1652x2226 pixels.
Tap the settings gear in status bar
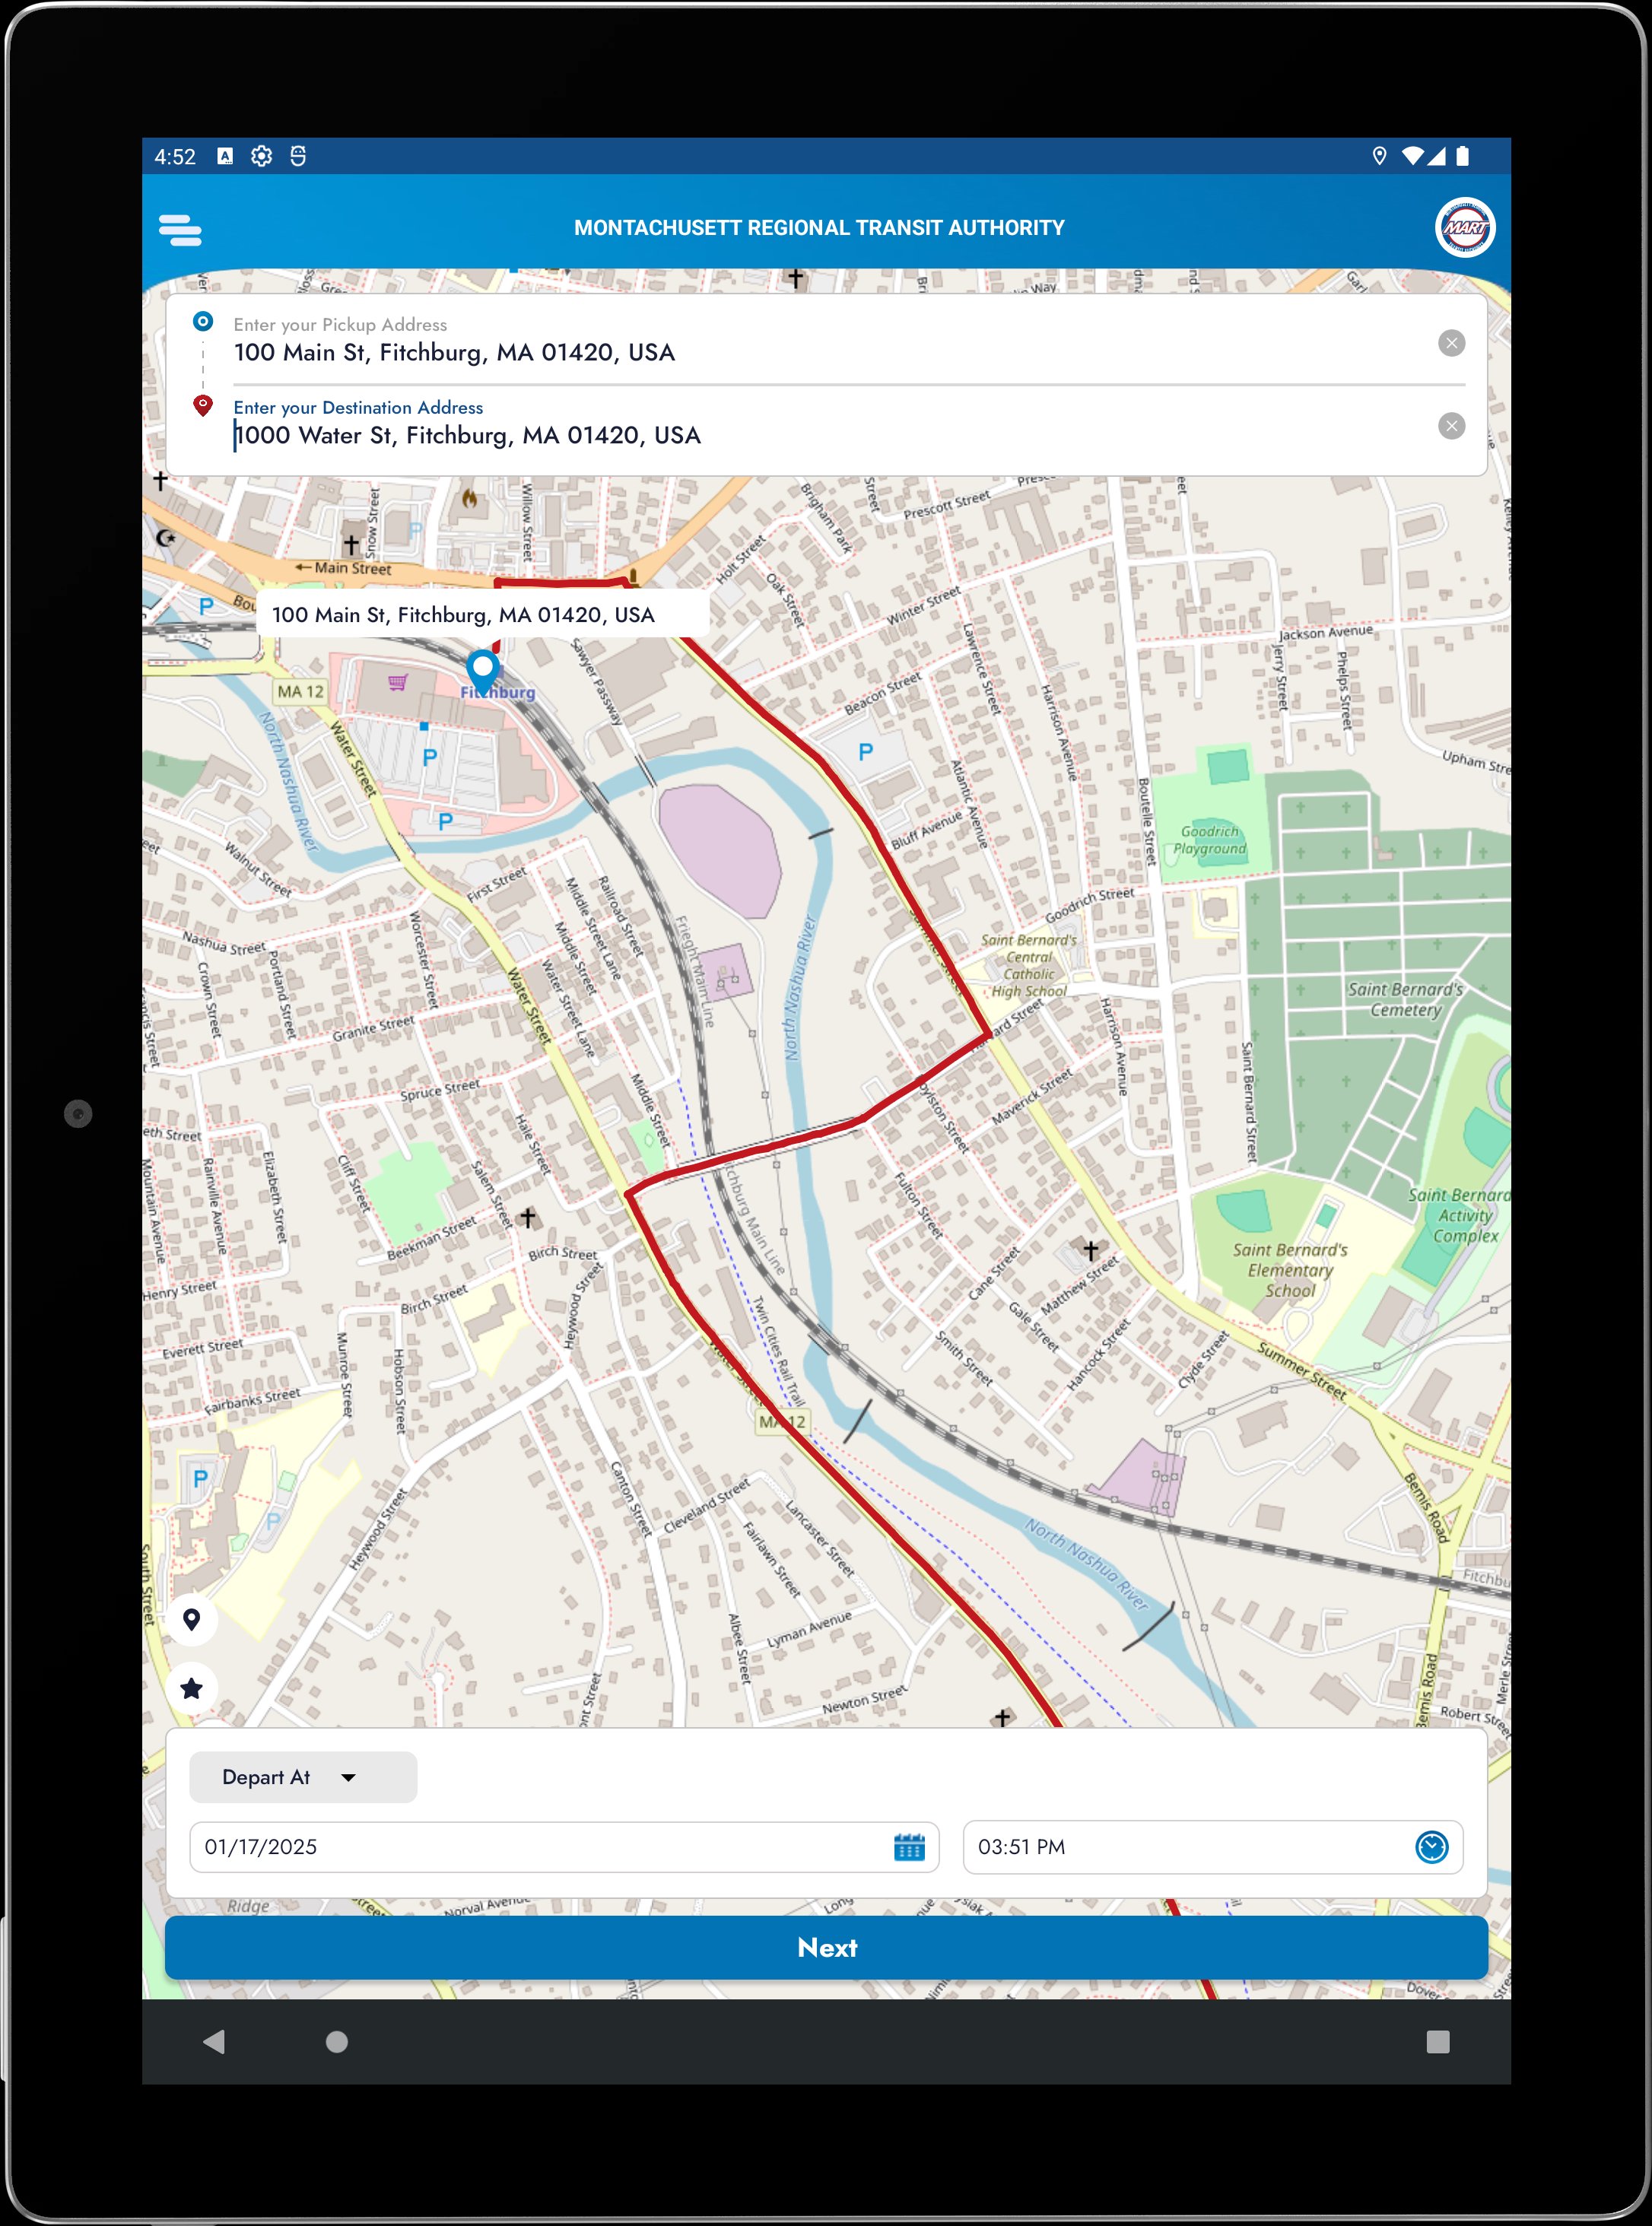pyautogui.click(x=262, y=156)
